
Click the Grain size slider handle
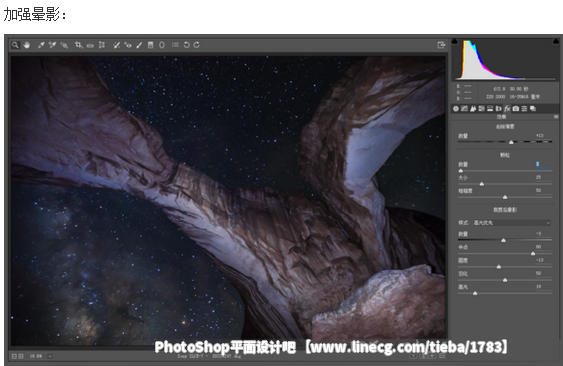[482, 184]
